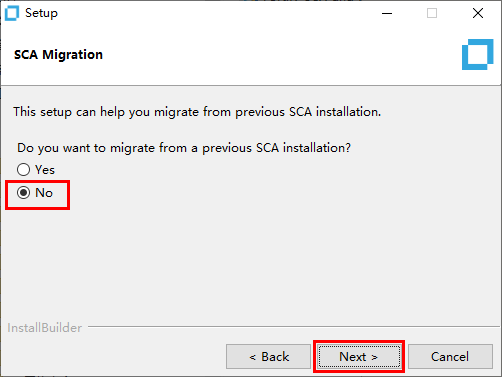Screen dimensions: 502x377
Task: Click the left arrow on the Back button
Action: coord(253,357)
